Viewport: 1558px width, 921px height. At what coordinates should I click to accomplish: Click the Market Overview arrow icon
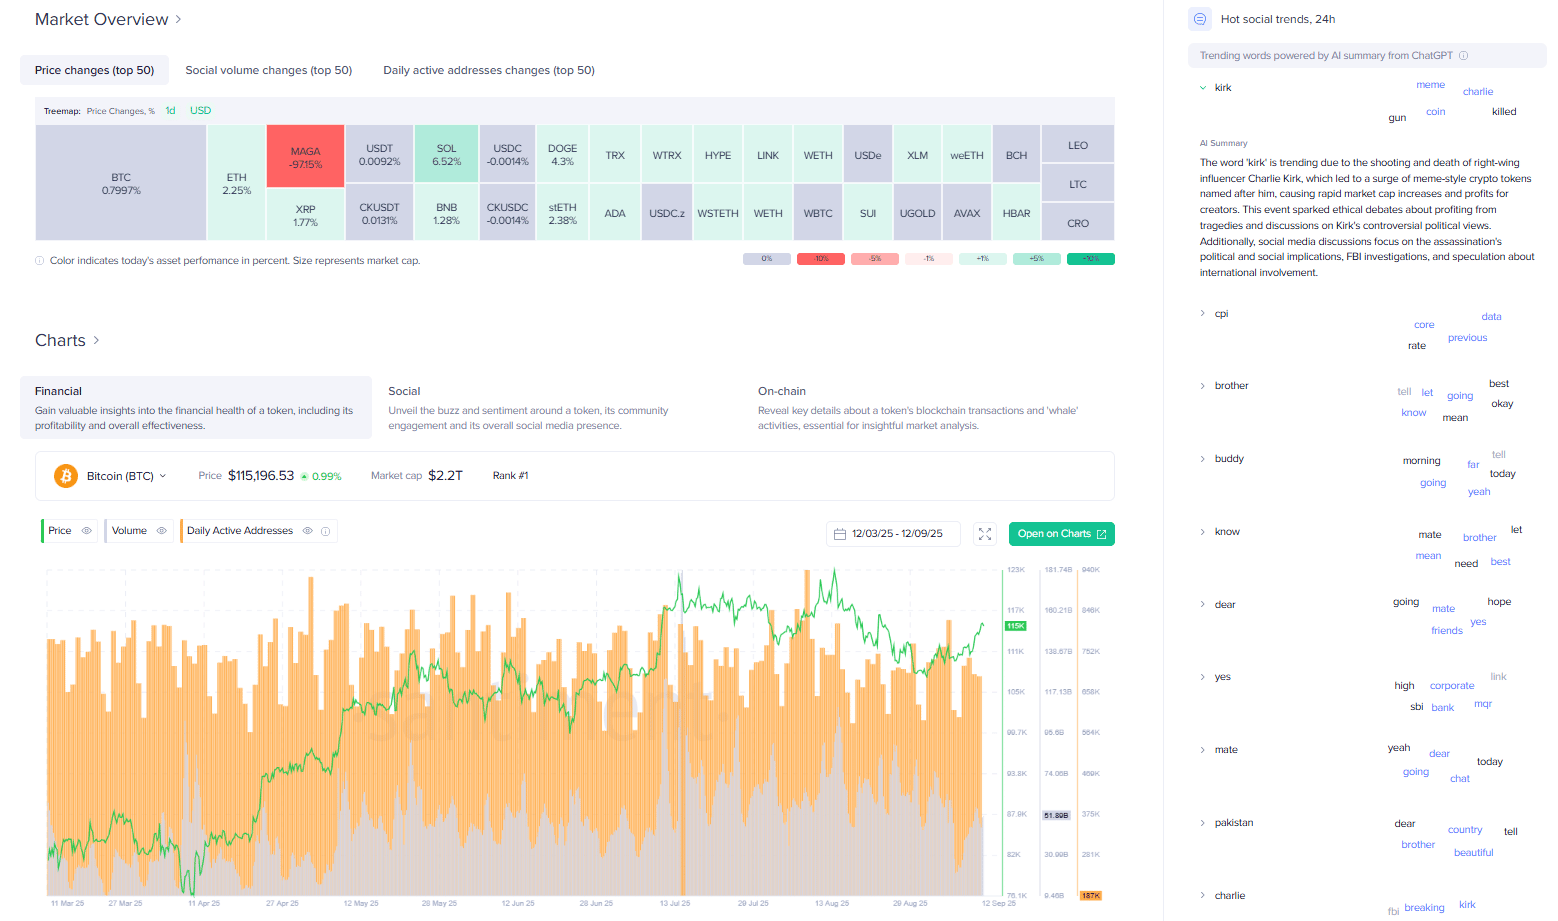point(179,19)
